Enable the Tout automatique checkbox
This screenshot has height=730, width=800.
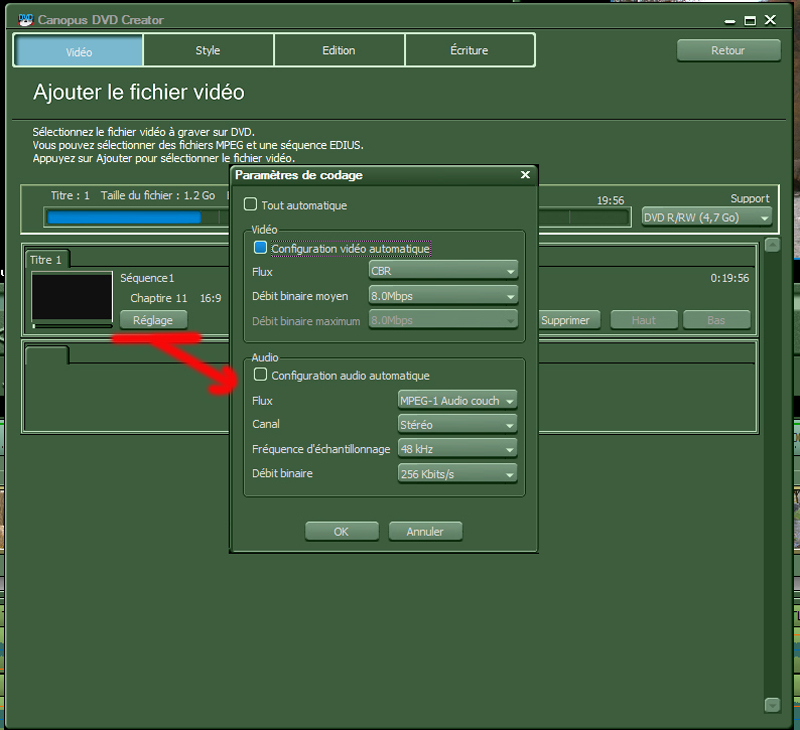click(251, 205)
